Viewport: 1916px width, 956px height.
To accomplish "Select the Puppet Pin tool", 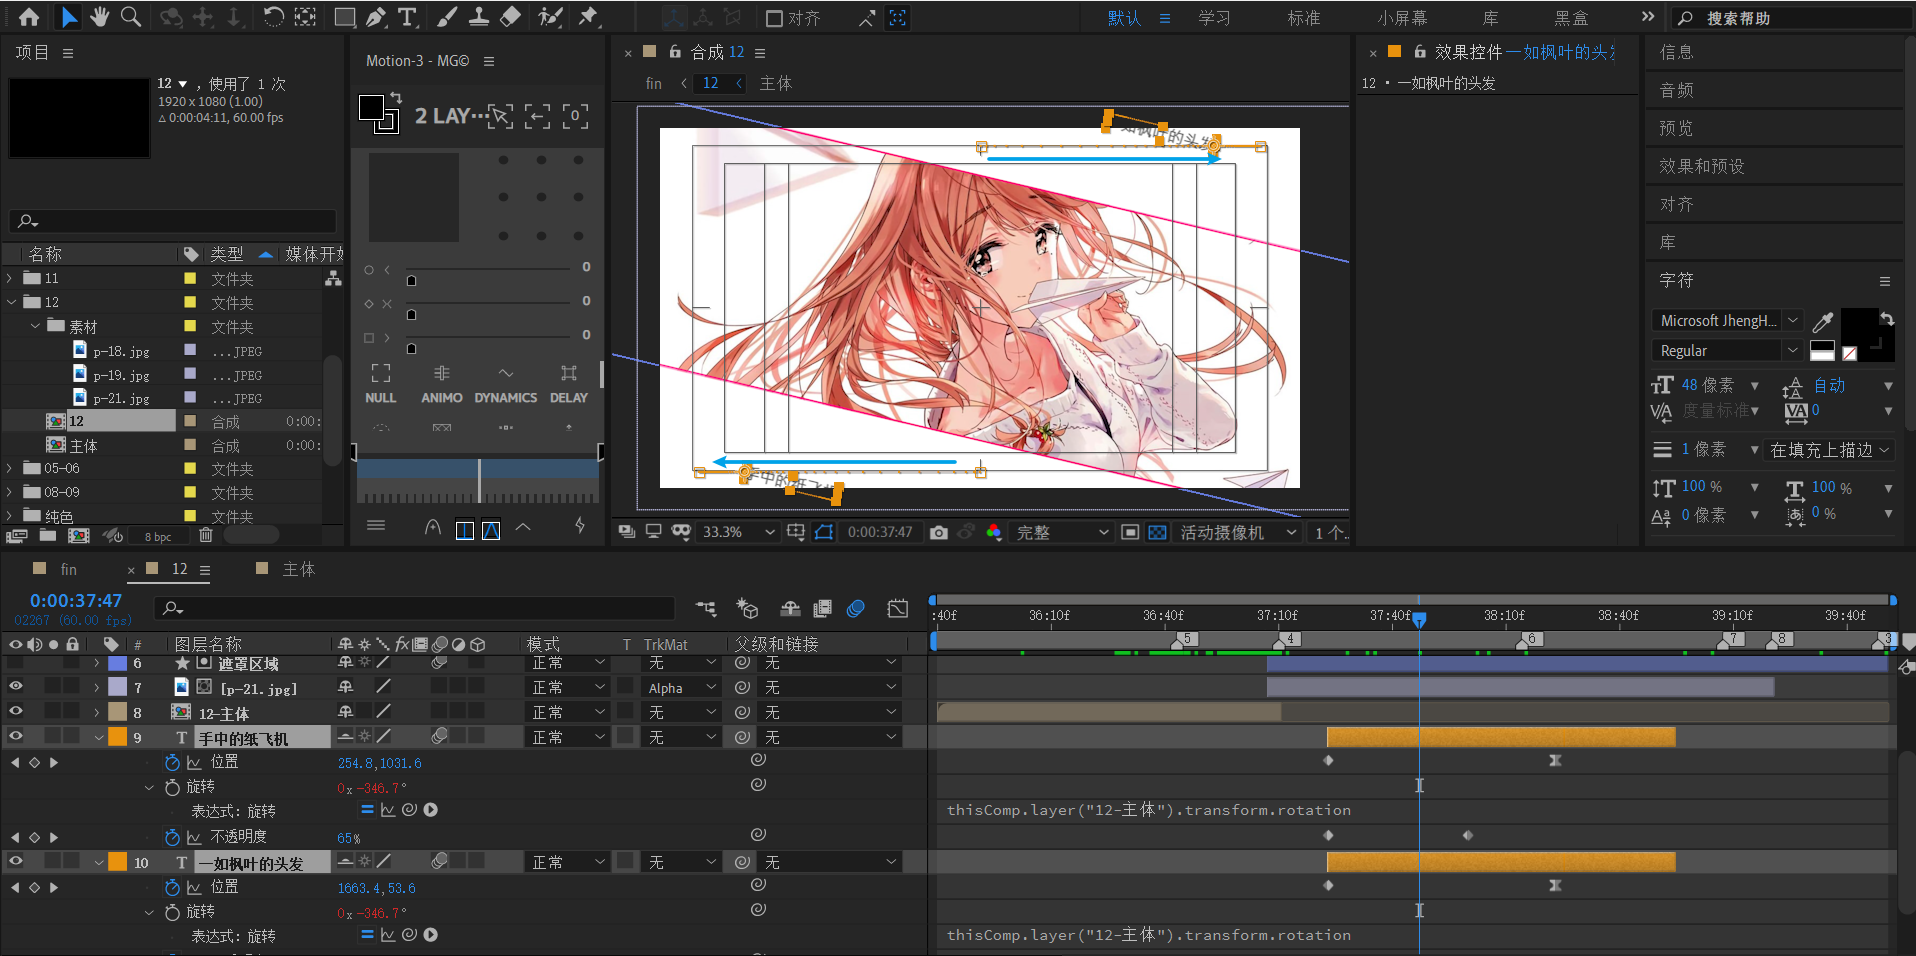I will coord(588,17).
